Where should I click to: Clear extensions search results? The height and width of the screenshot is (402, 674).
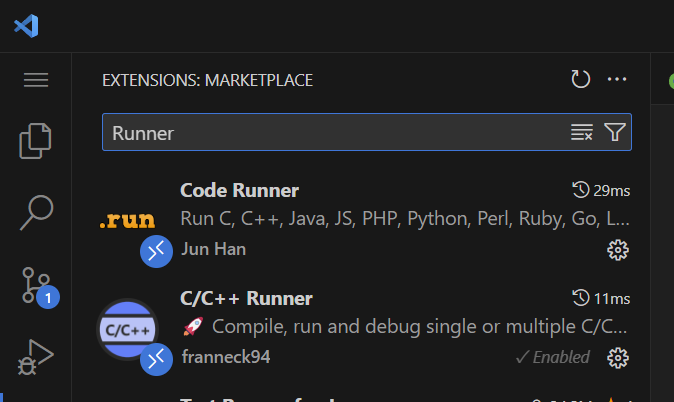(582, 132)
